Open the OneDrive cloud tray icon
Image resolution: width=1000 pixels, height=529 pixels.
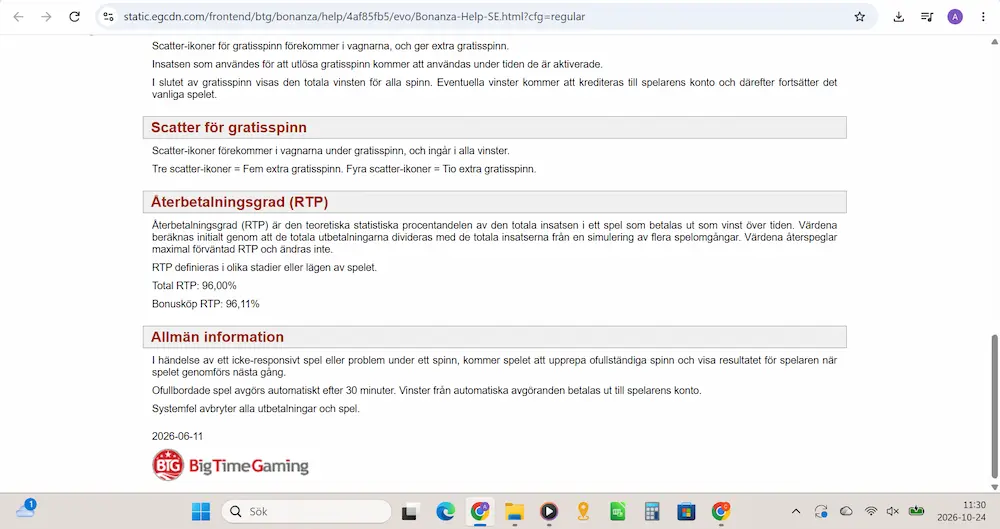pos(846,511)
